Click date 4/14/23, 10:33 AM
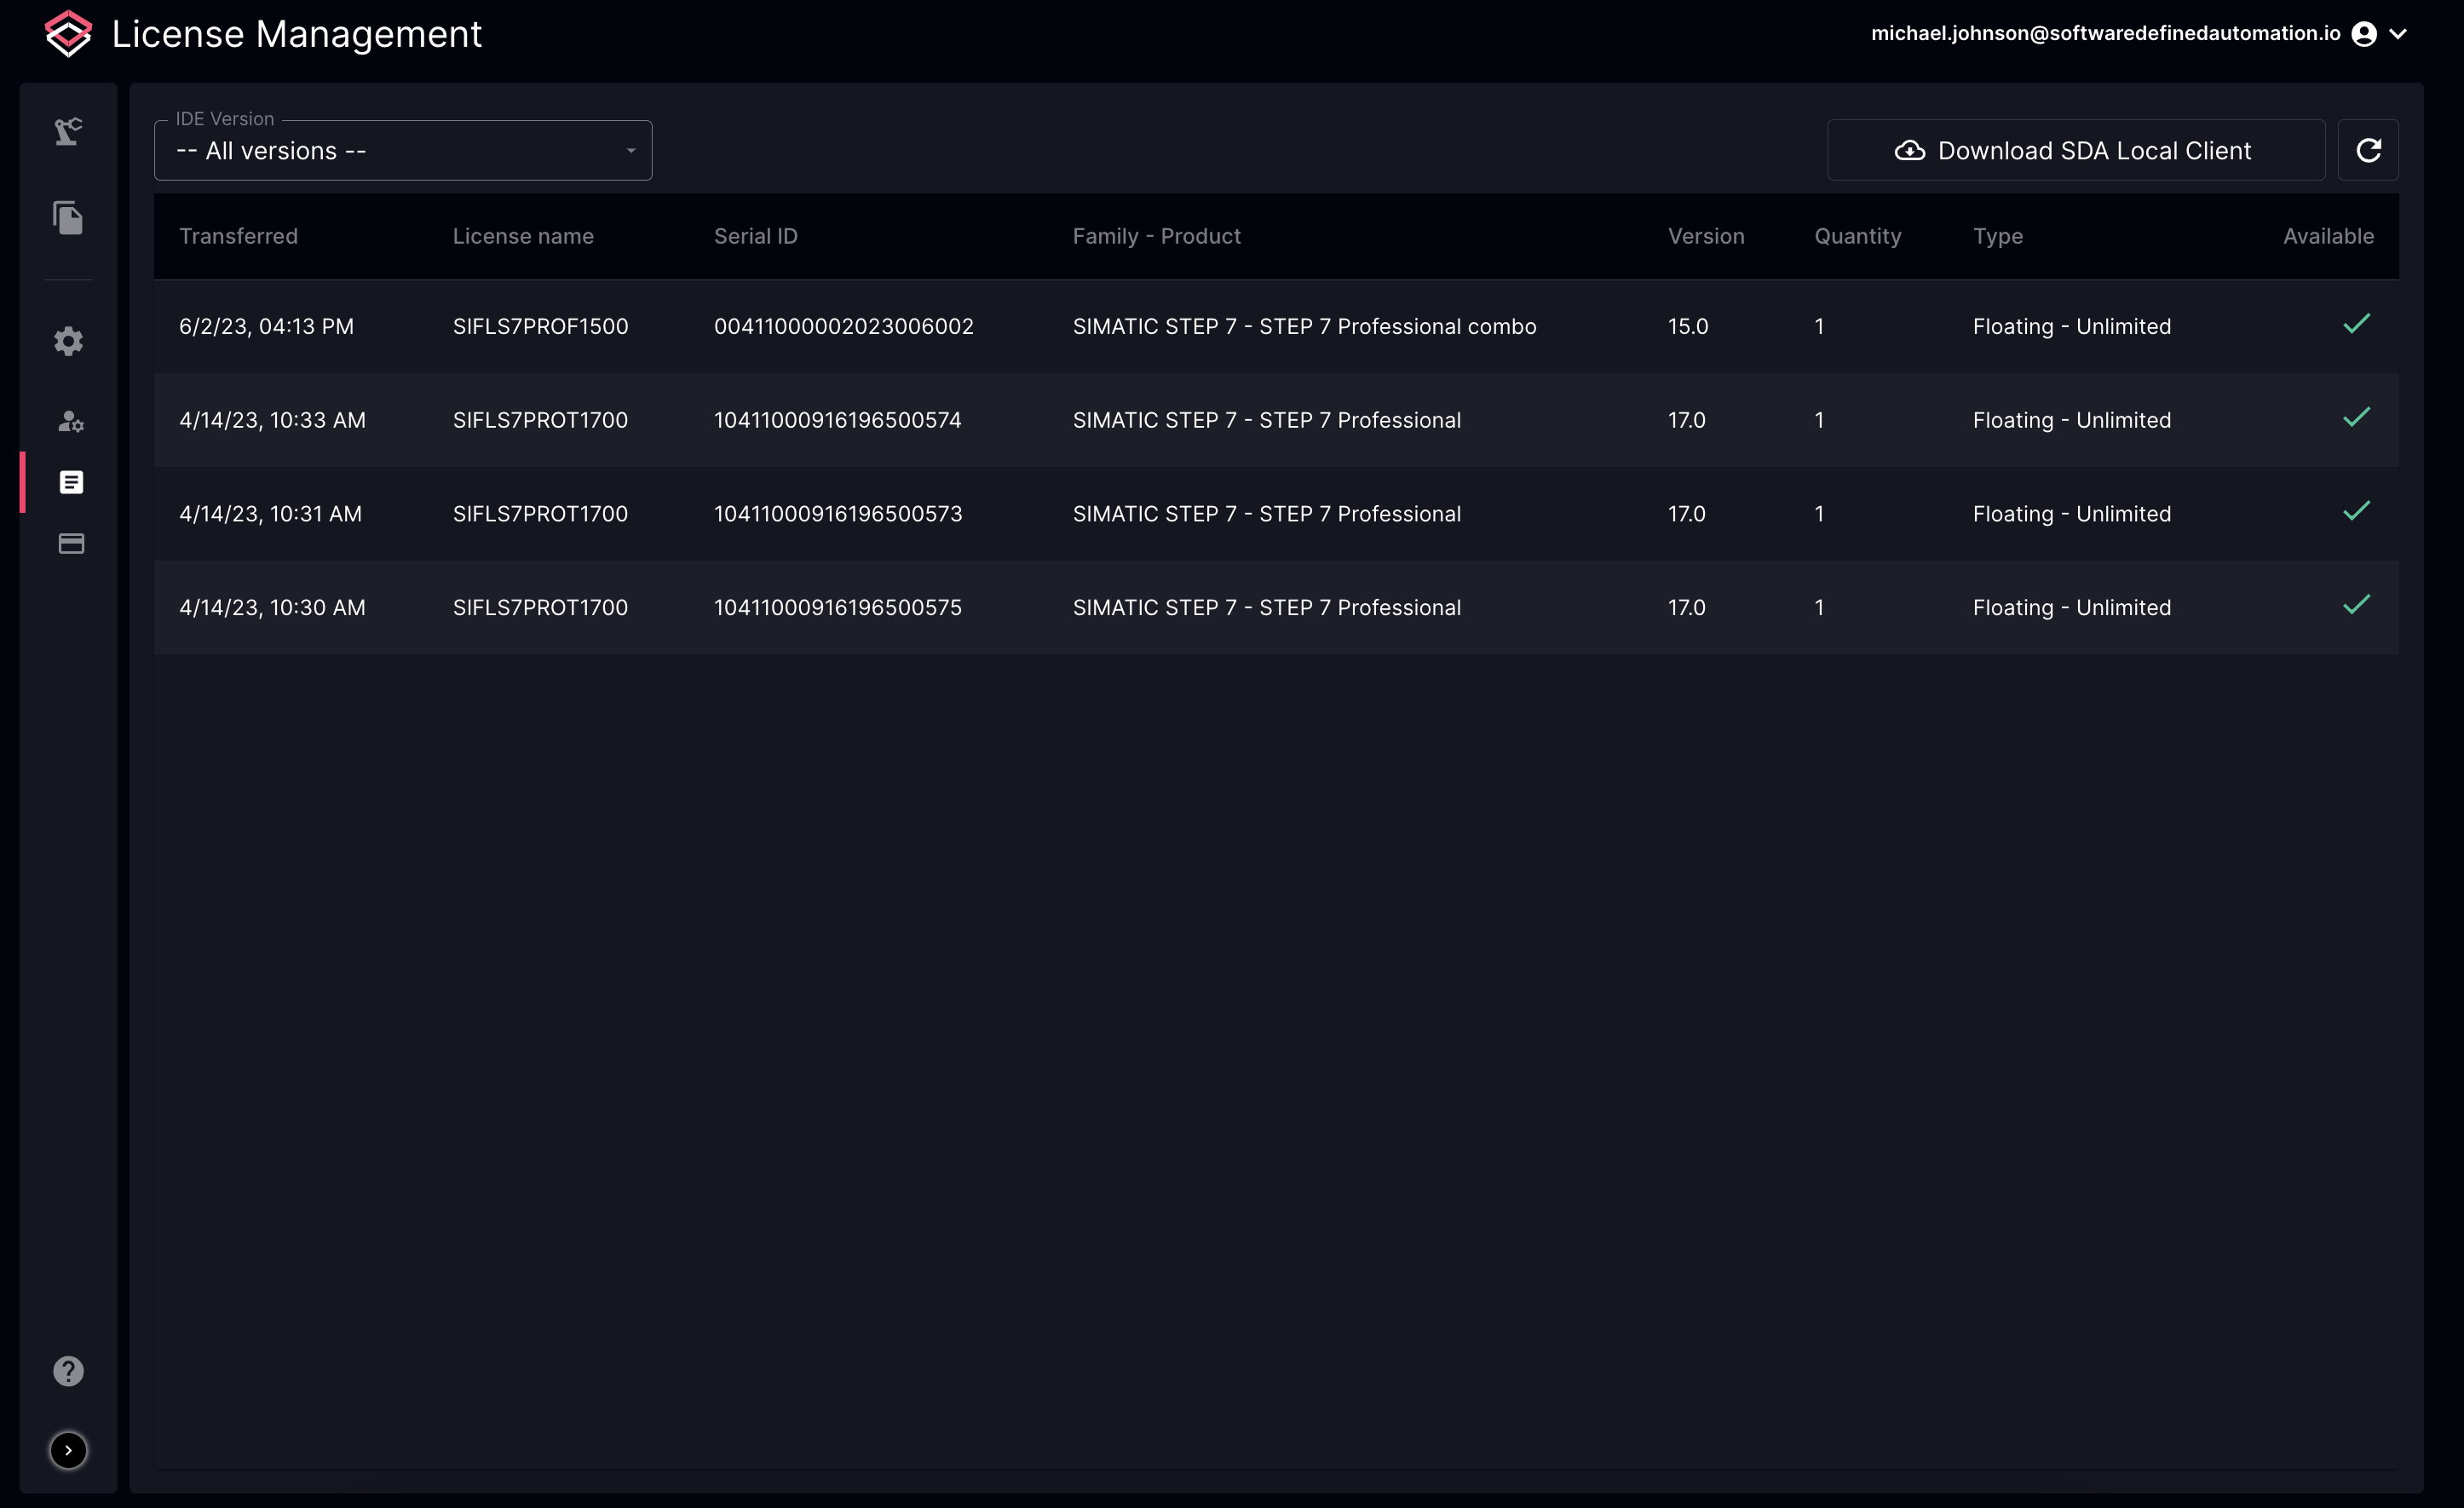The image size is (2464, 1508). click(x=272, y=420)
